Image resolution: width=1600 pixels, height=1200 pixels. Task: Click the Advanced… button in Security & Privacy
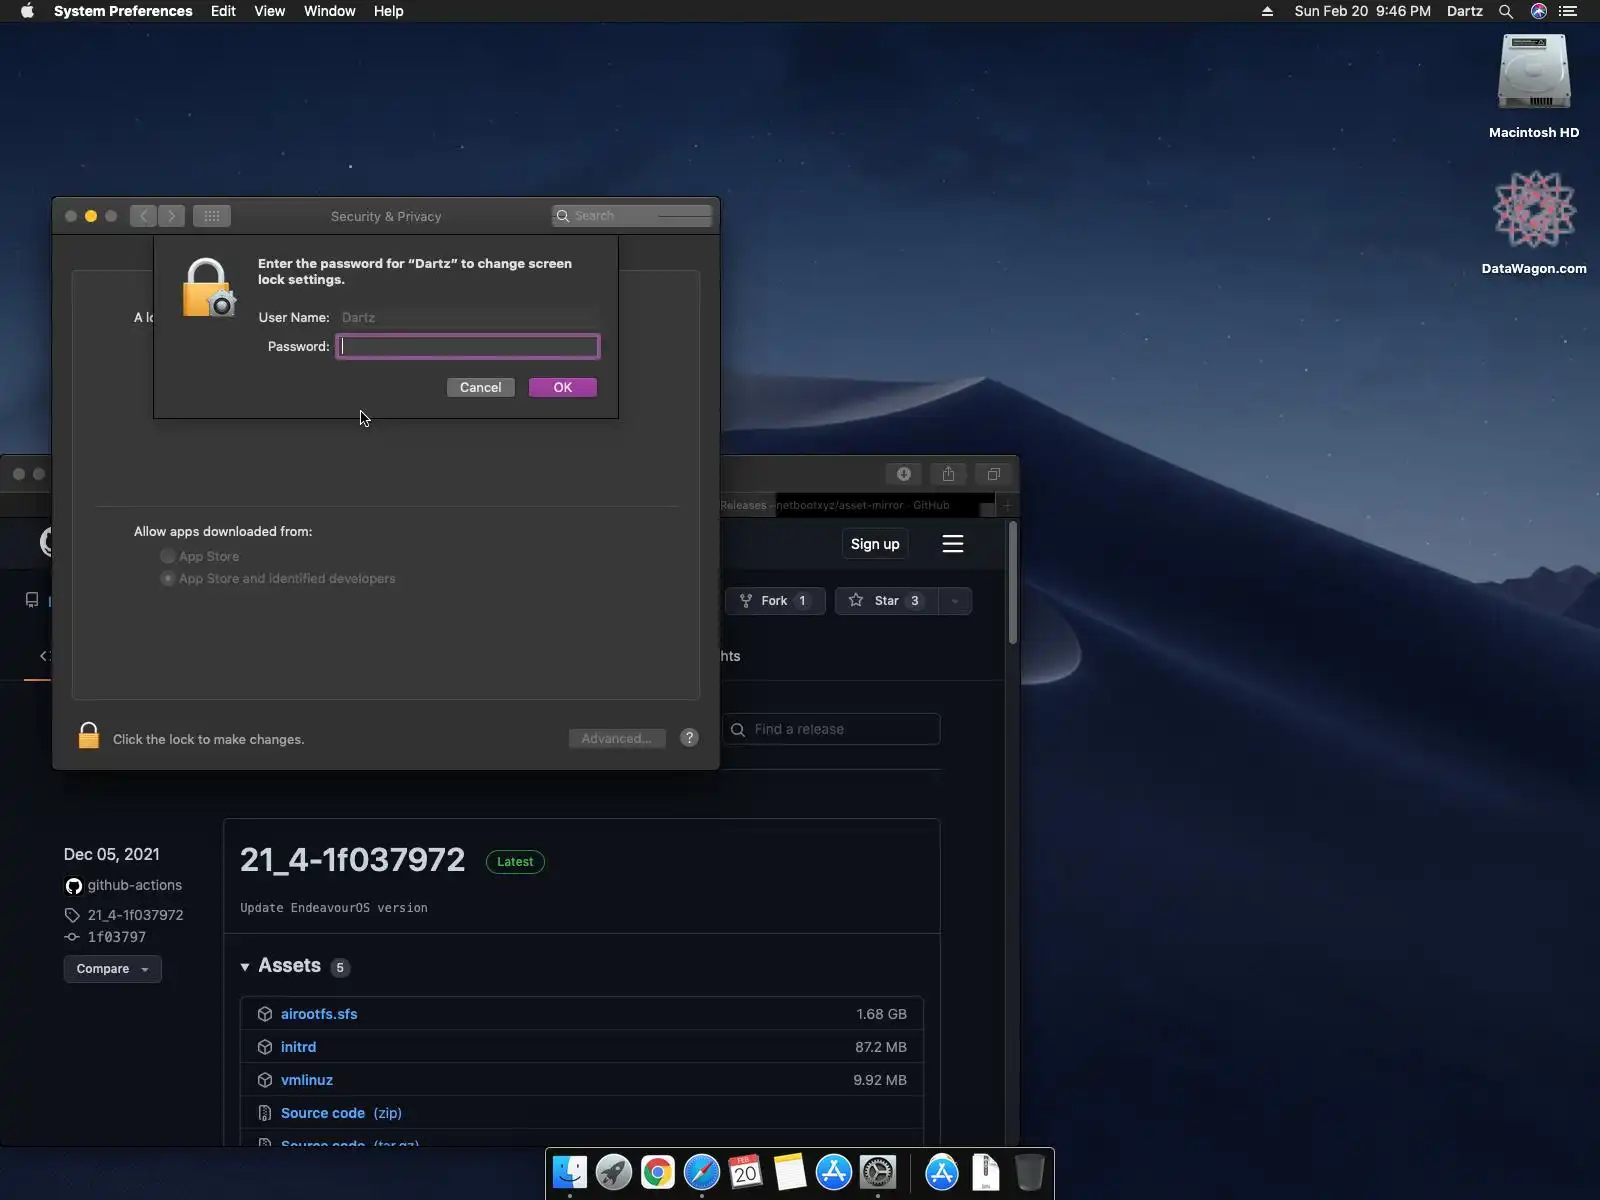pos(617,738)
